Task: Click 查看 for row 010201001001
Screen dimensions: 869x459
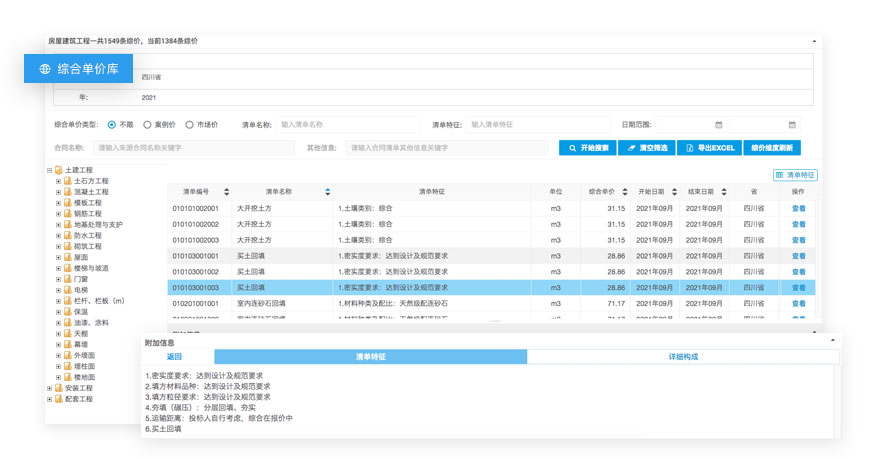Action: tap(799, 304)
